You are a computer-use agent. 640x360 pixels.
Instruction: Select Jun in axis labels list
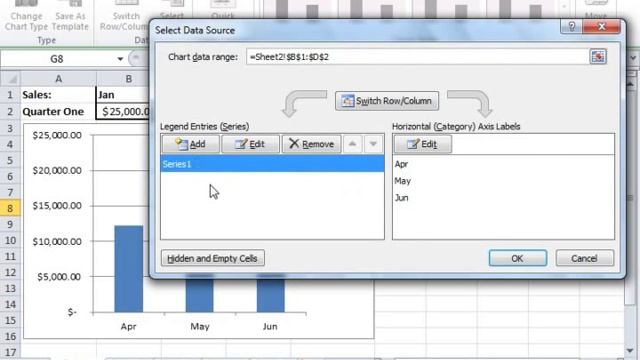[401, 198]
